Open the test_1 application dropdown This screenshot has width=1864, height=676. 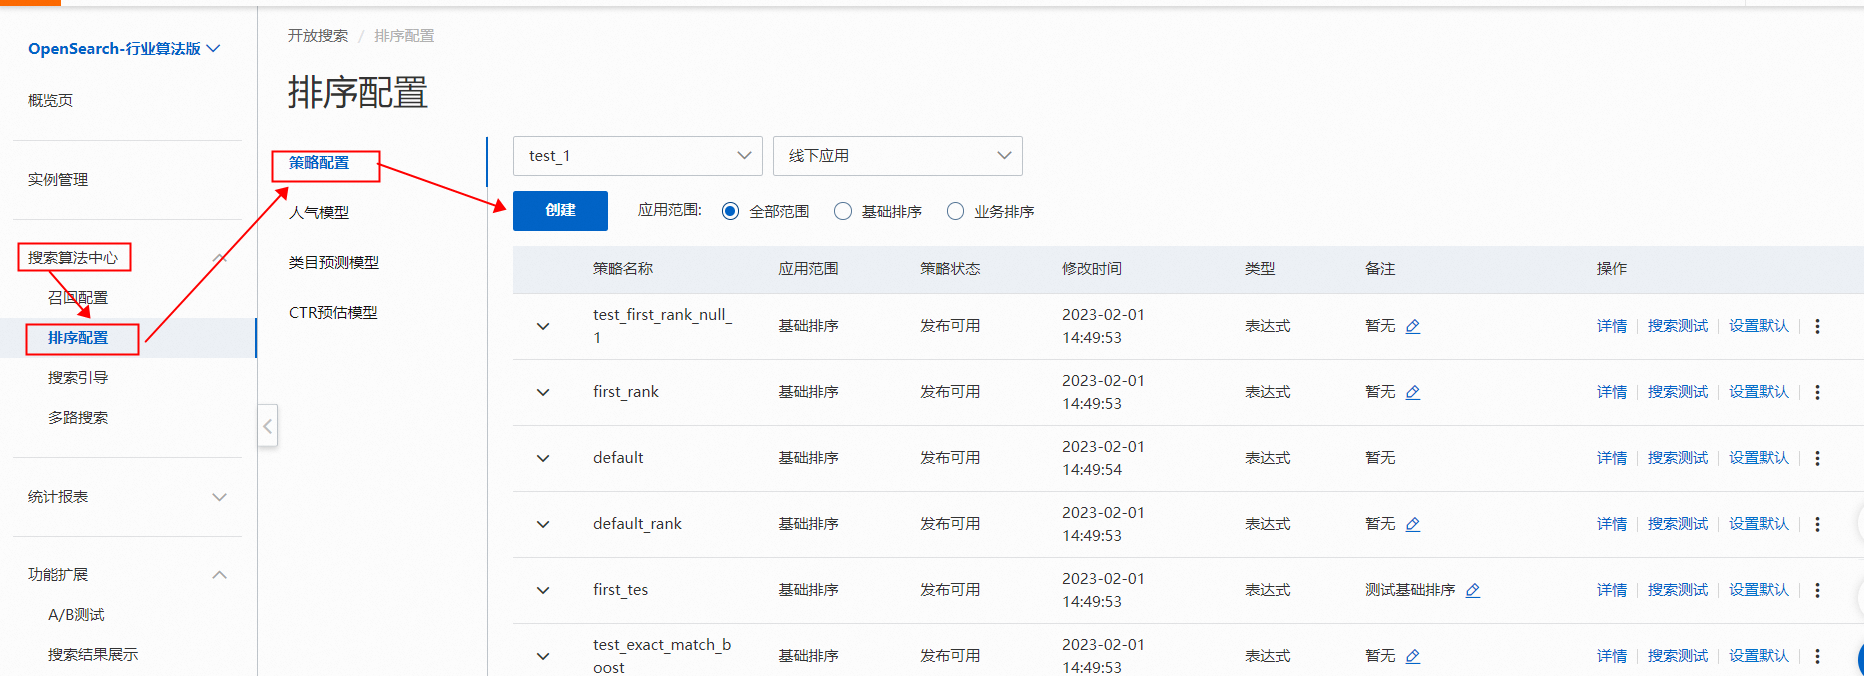coord(638,156)
